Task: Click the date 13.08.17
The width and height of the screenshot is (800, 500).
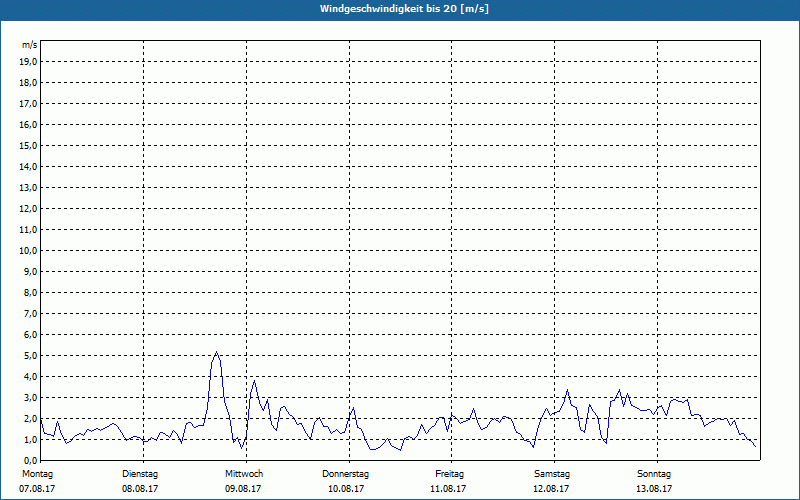Action: (654, 489)
